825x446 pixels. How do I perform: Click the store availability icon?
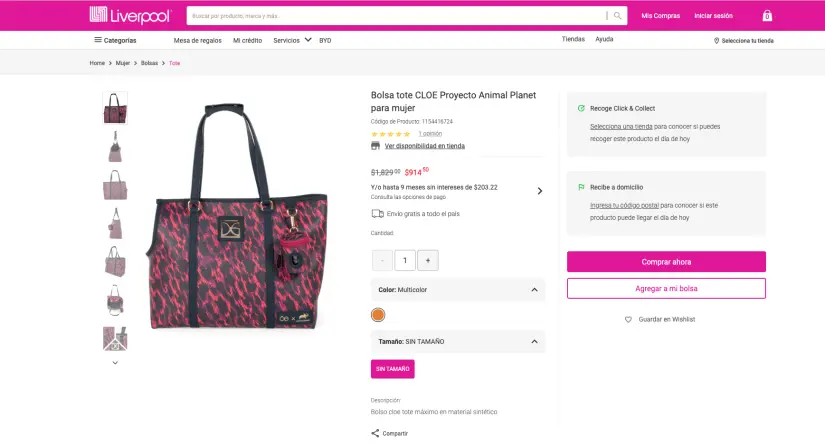[376, 146]
